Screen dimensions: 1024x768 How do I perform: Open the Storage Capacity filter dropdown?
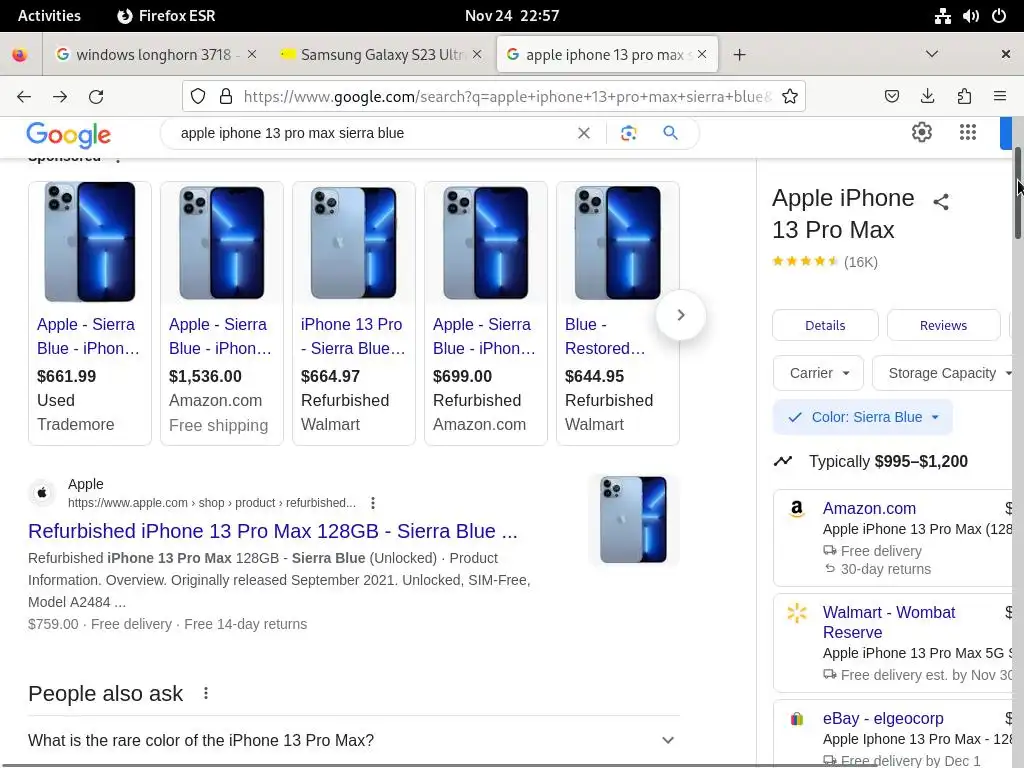tap(944, 374)
